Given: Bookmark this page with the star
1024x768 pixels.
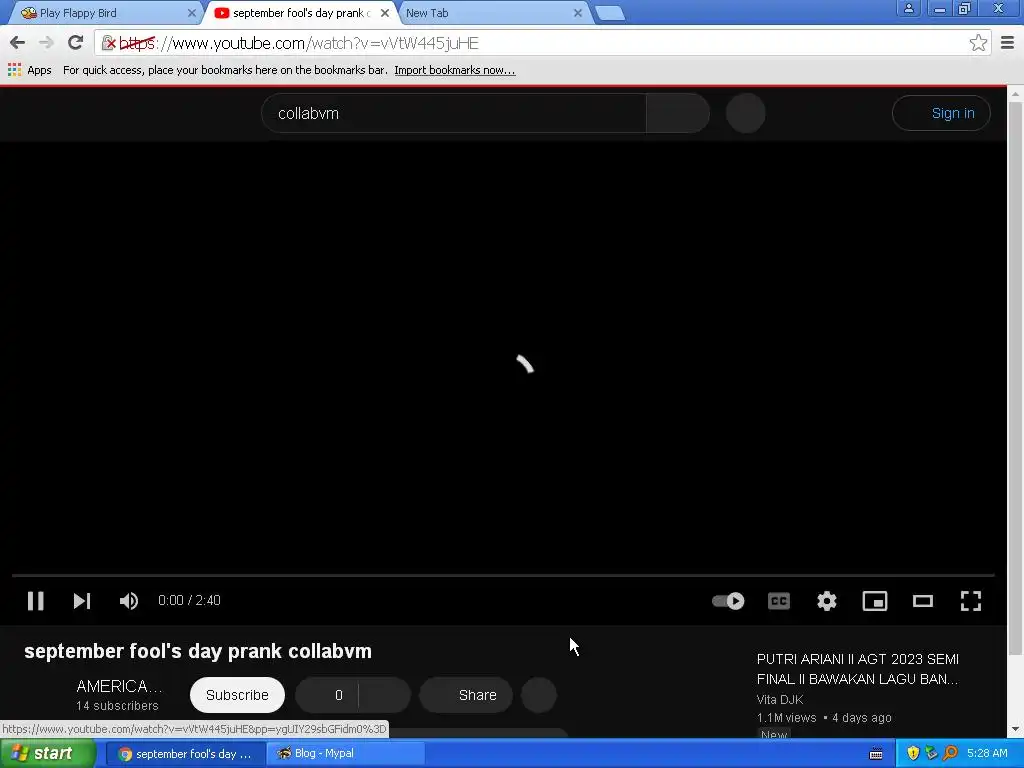Looking at the screenshot, I should tap(978, 43).
